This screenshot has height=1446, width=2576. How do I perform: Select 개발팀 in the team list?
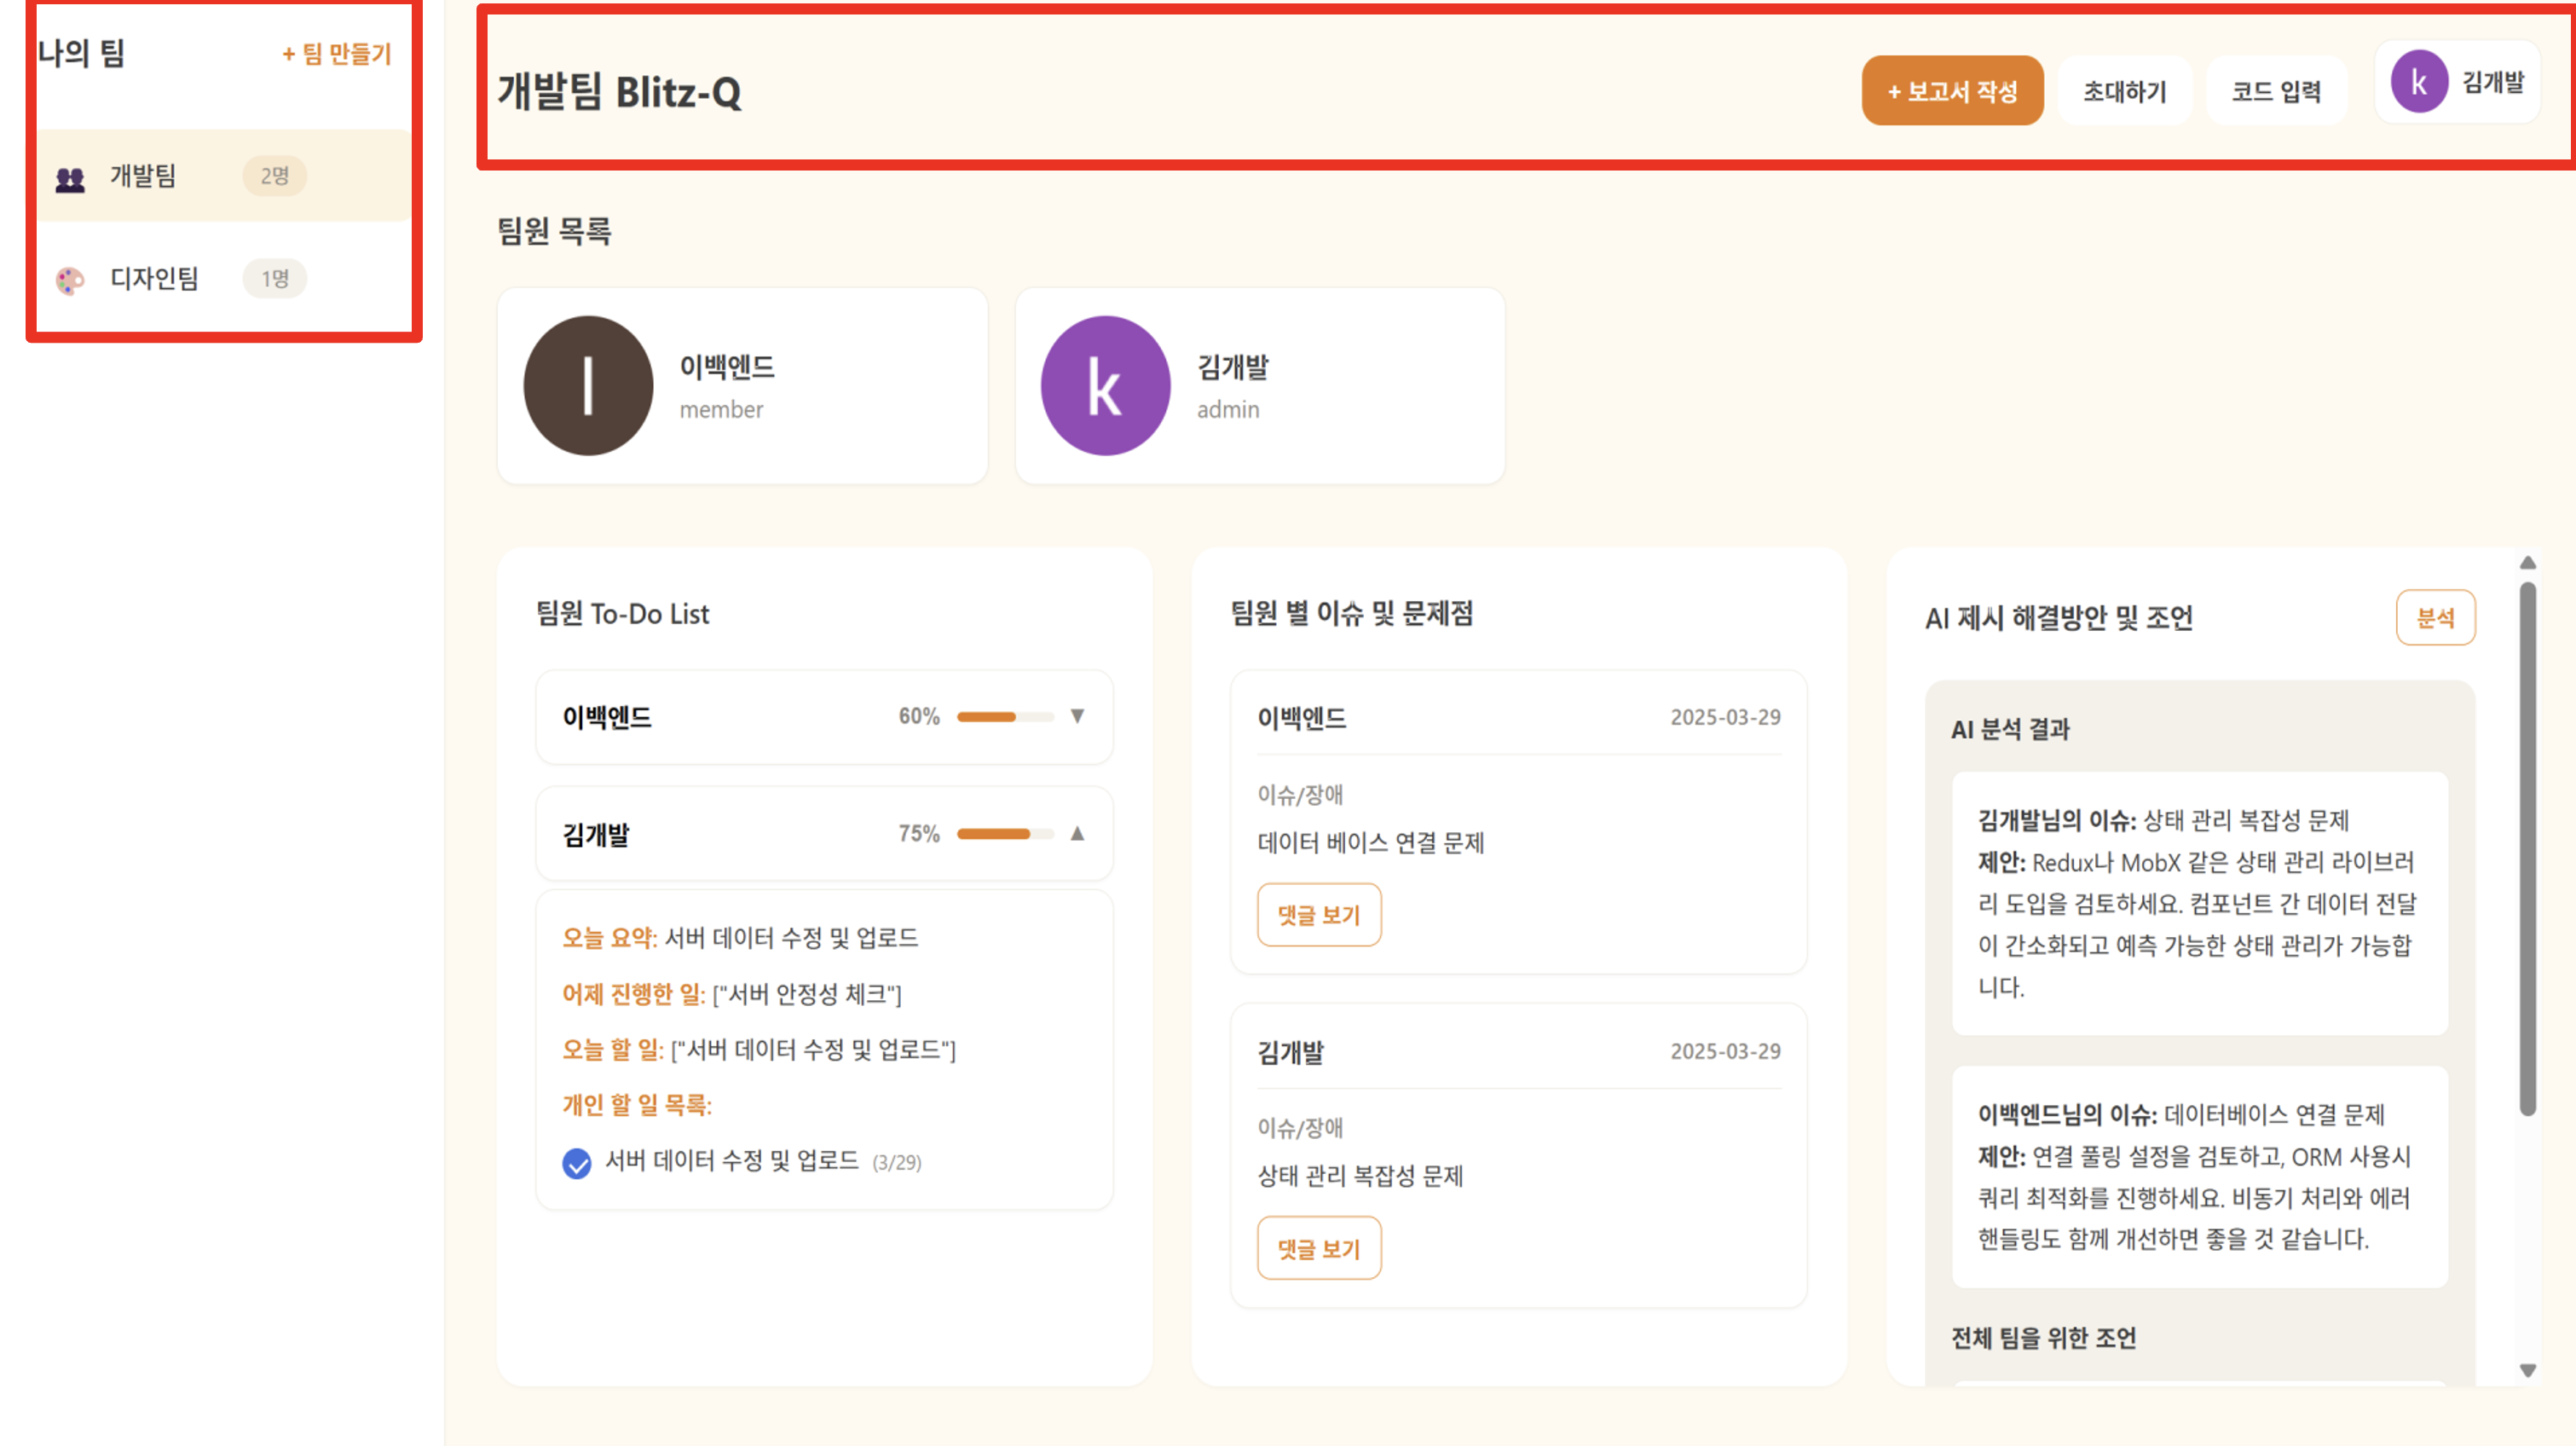pyautogui.click(x=143, y=176)
